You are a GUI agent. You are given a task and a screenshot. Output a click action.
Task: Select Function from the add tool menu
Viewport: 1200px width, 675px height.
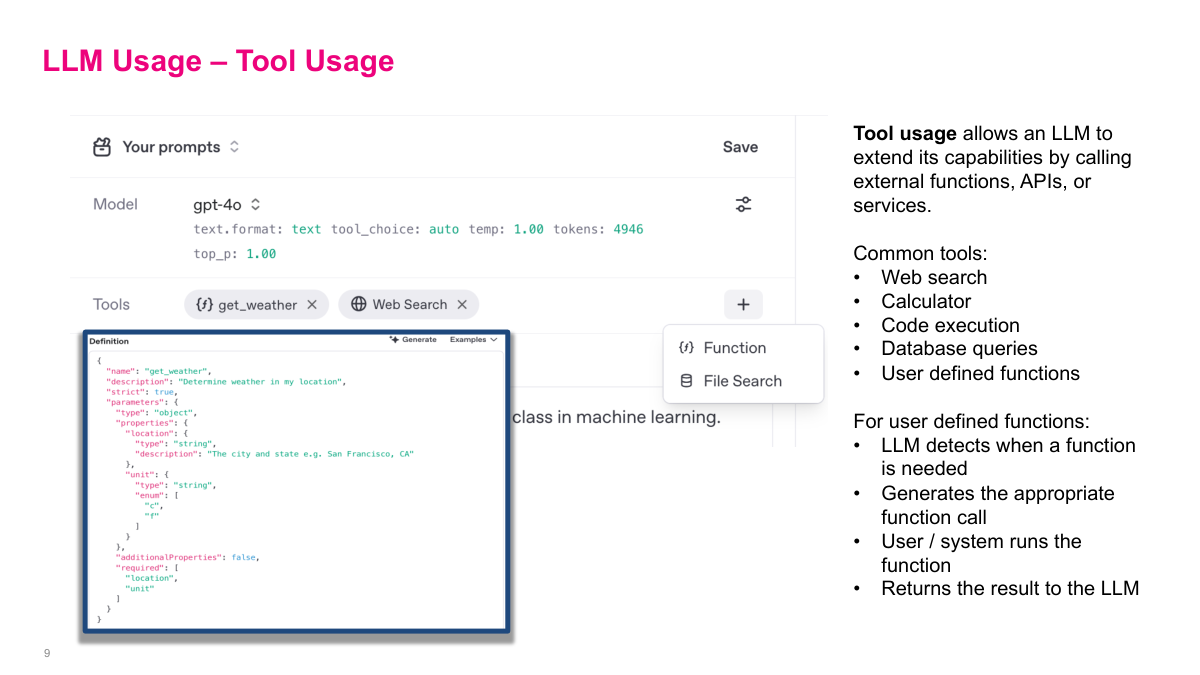click(734, 348)
